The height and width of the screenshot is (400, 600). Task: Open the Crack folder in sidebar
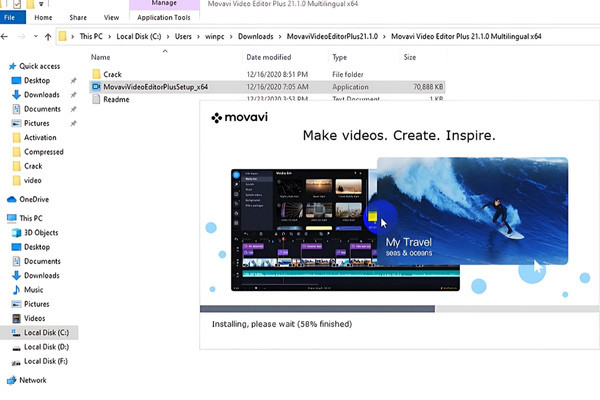(x=33, y=166)
